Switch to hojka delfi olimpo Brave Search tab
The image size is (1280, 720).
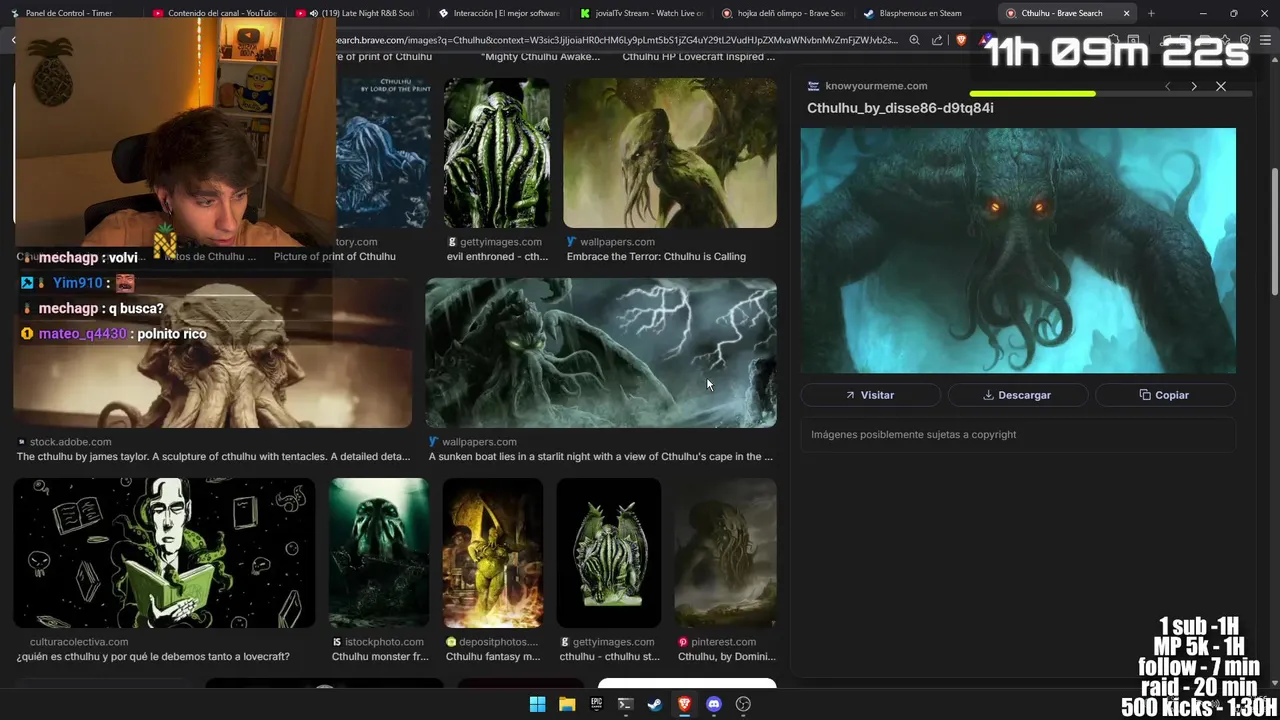click(x=782, y=13)
